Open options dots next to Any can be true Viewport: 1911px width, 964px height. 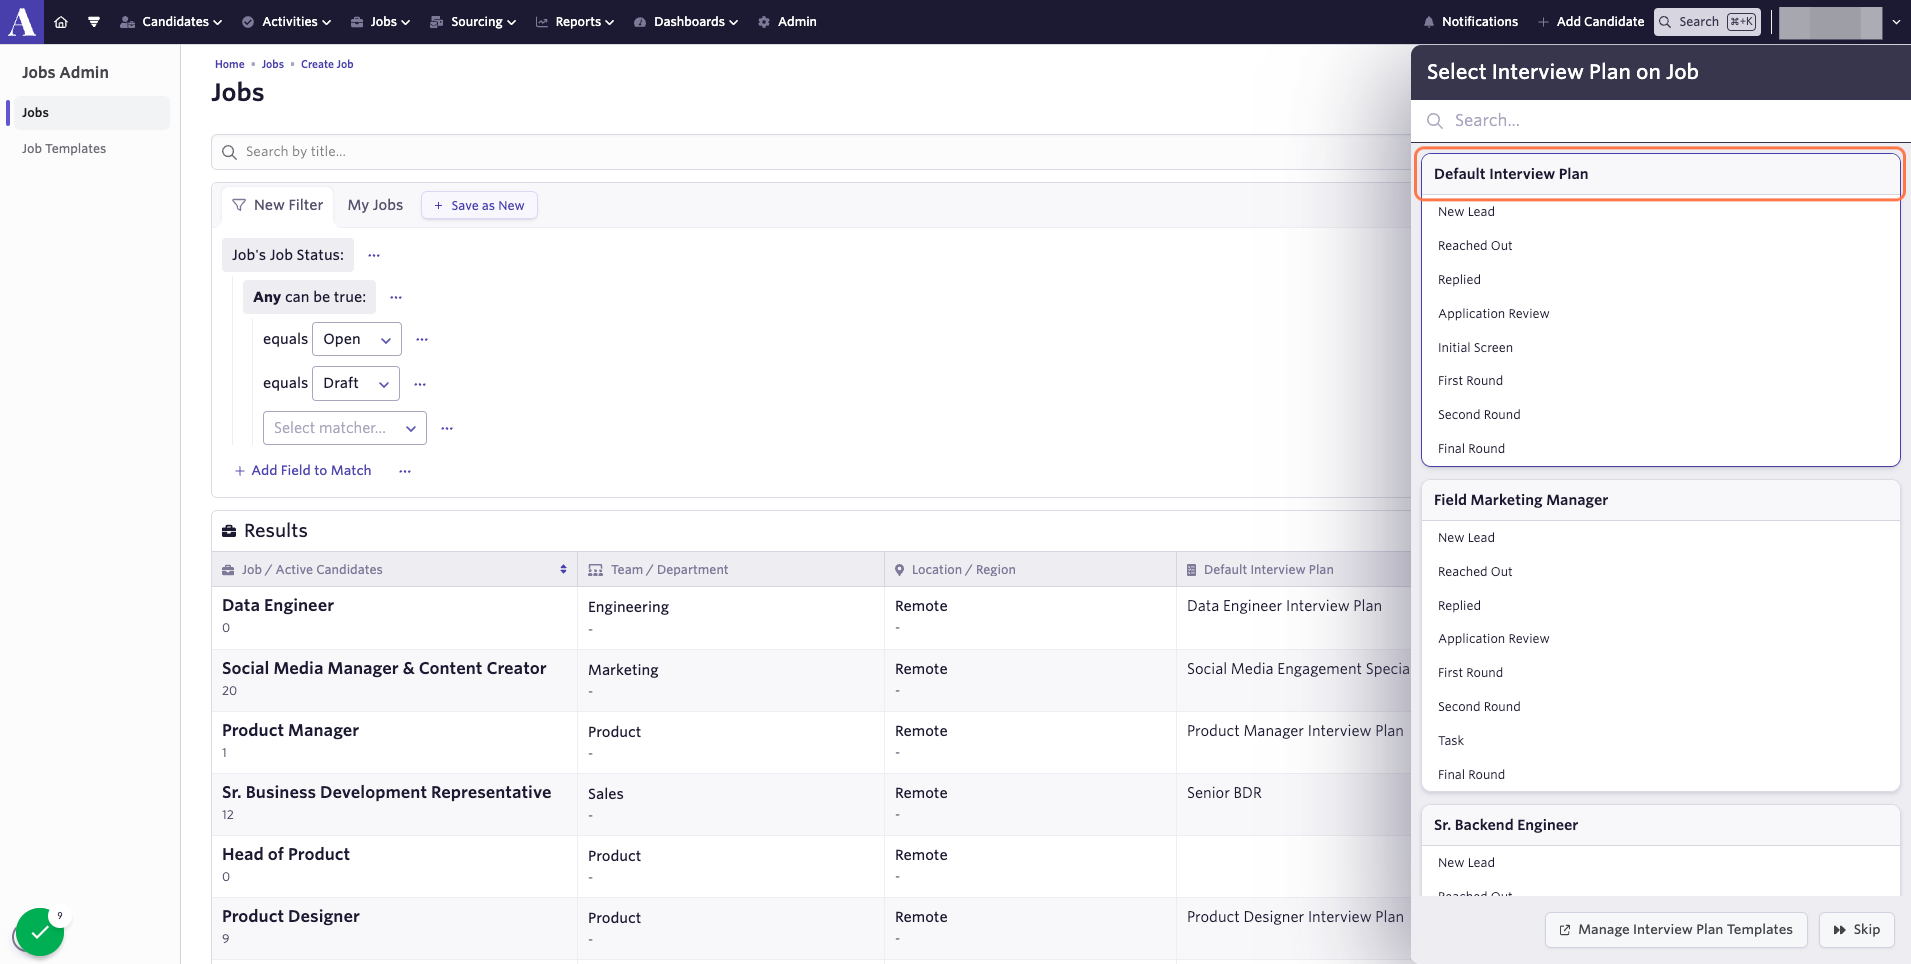pos(396,297)
